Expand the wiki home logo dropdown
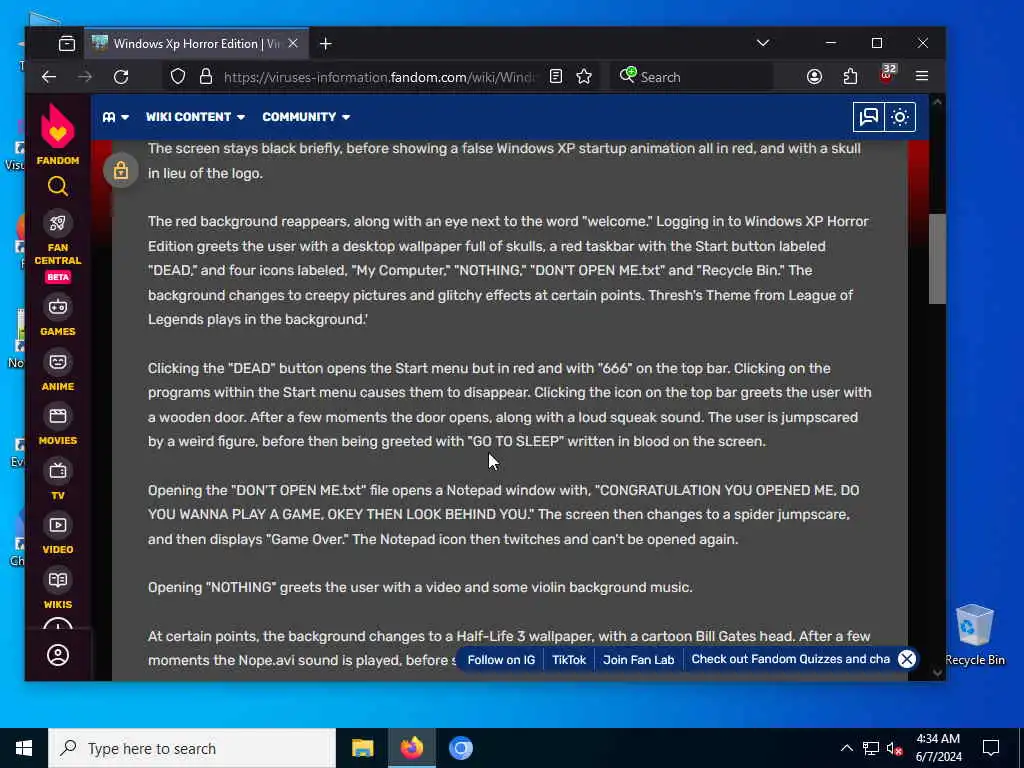 click(x=116, y=117)
